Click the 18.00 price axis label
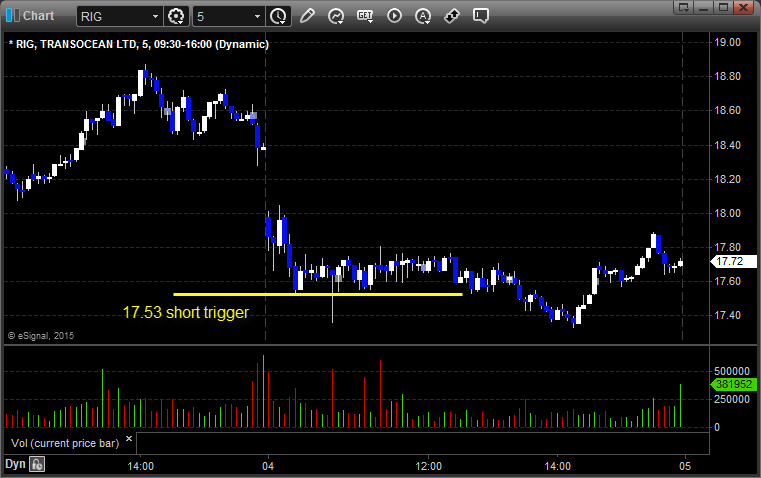761x478 pixels. pos(728,213)
